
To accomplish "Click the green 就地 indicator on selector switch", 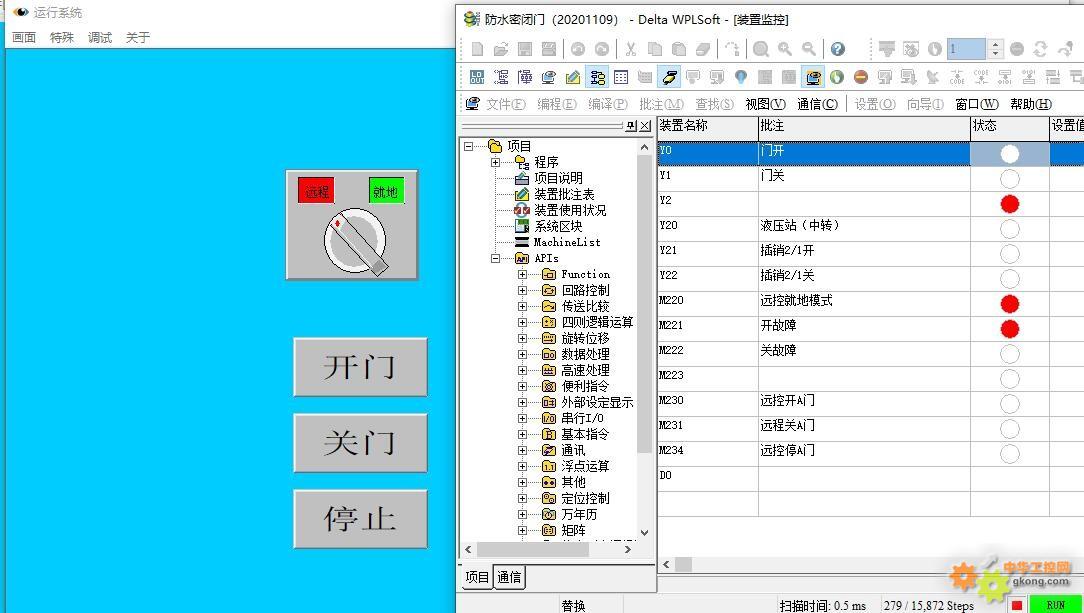I will pyautogui.click(x=386, y=191).
